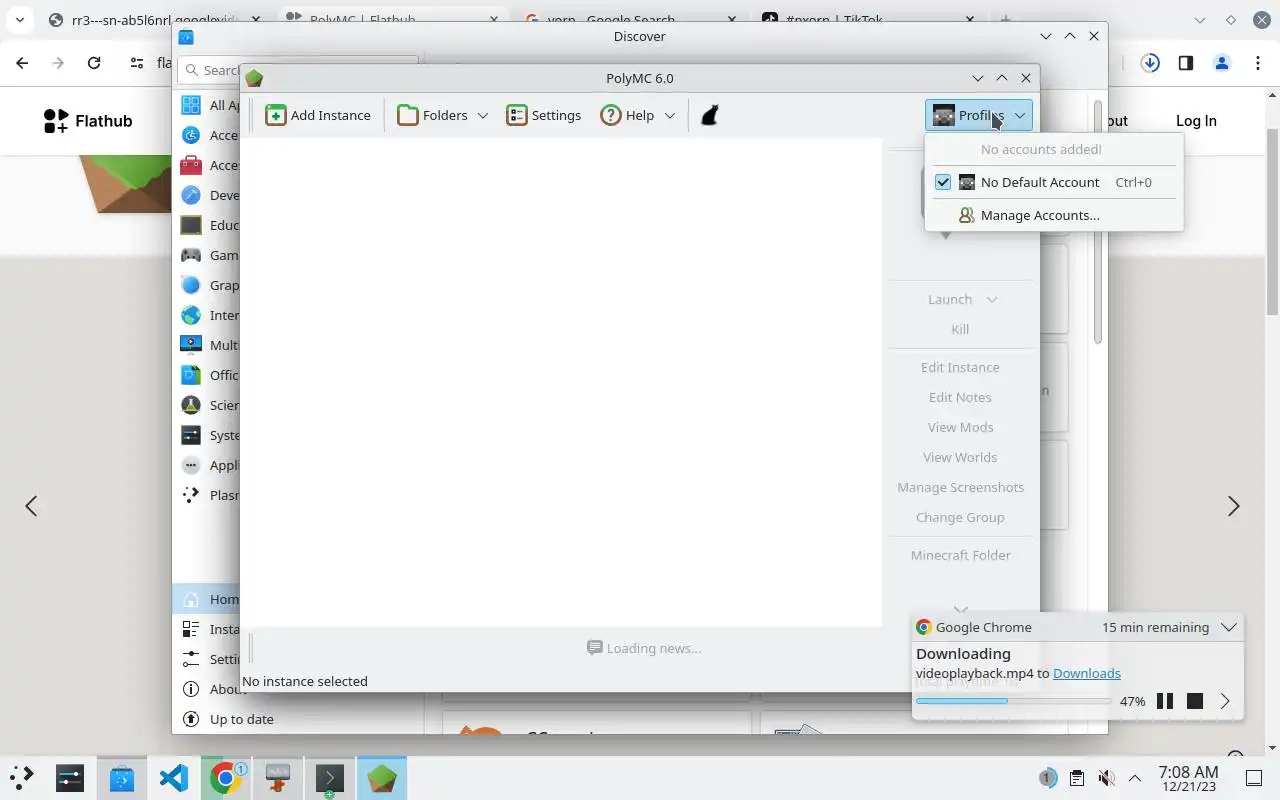Click the black cat icon in PolyMC toolbar

pyautogui.click(x=709, y=115)
